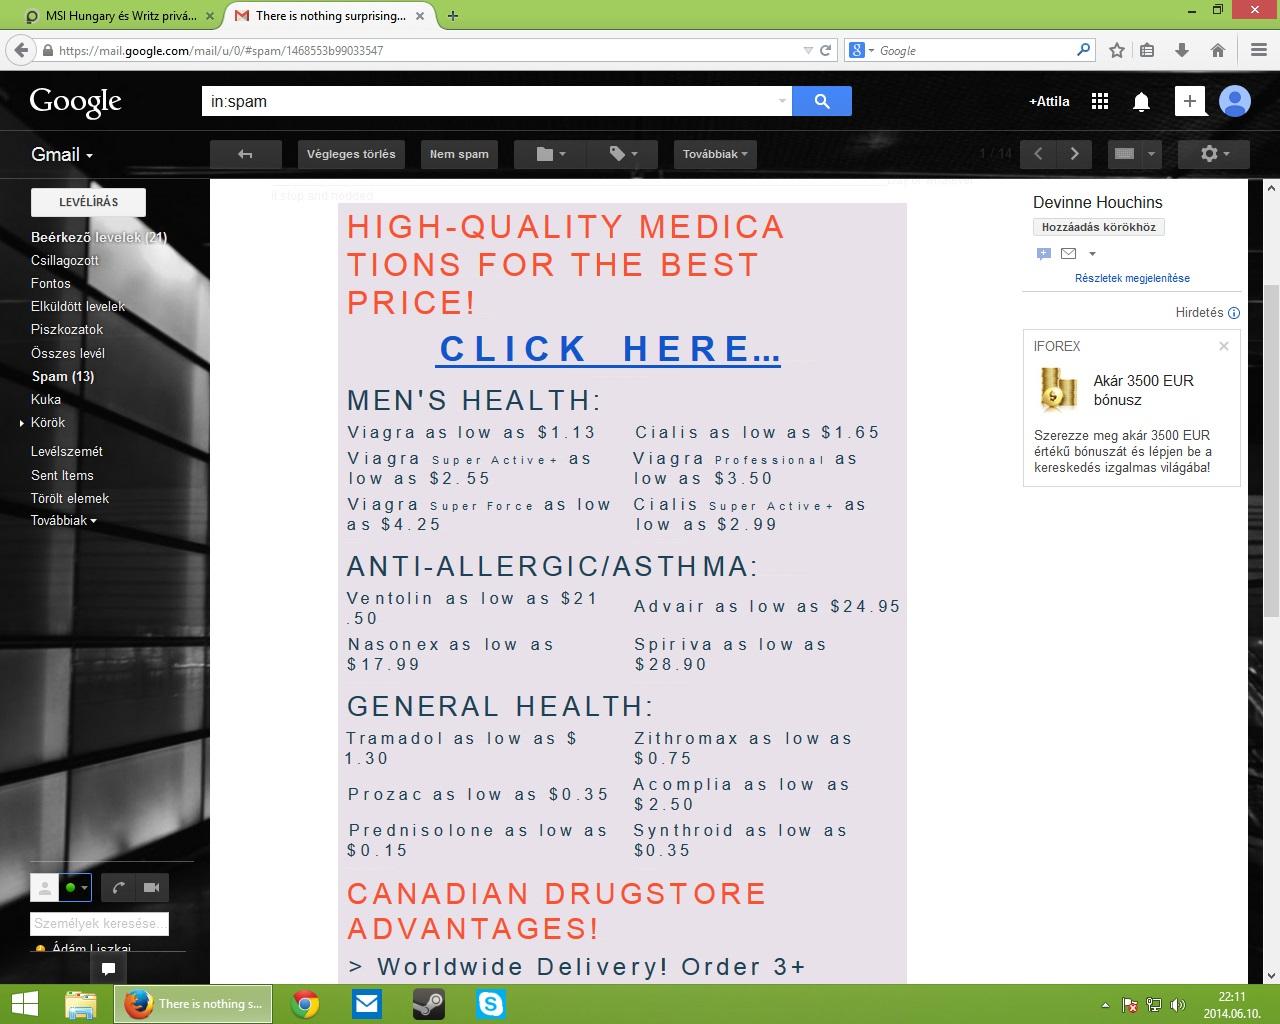Open the input tools dropdown arrow

pyautogui.click(x=1151, y=154)
